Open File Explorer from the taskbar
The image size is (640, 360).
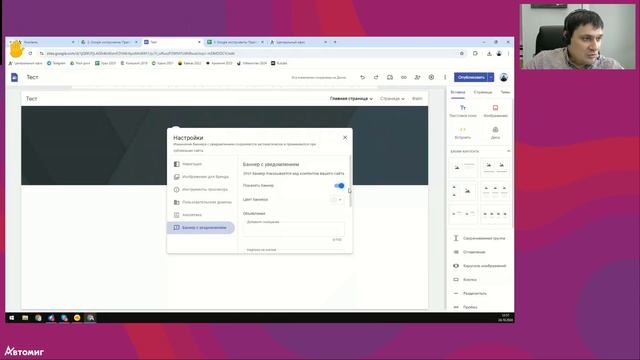pyautogui.click(x=25, y=318)
